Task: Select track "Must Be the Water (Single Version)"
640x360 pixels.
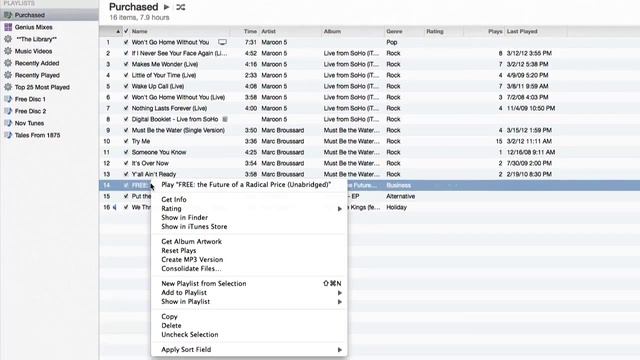Action: click(x=178, y=130)
